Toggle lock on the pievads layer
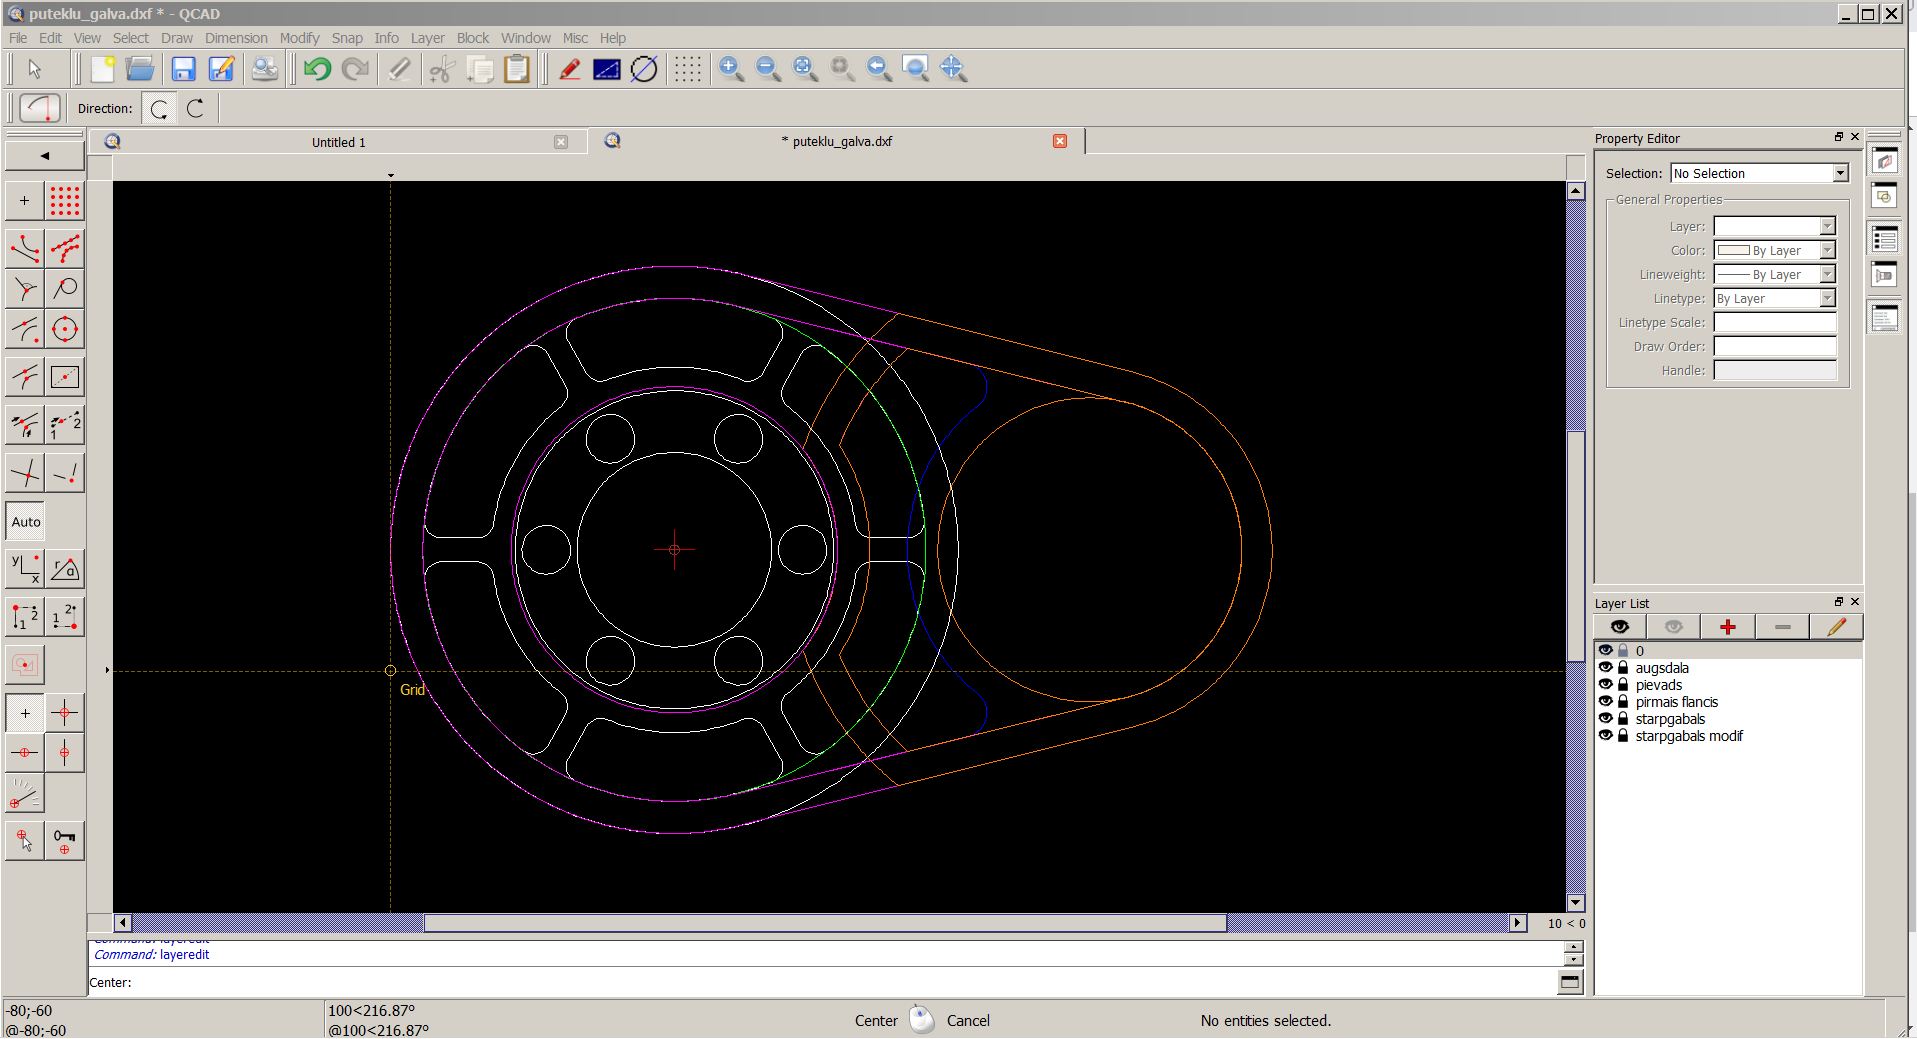The image size is (1917, 1039). point(1623,685)
